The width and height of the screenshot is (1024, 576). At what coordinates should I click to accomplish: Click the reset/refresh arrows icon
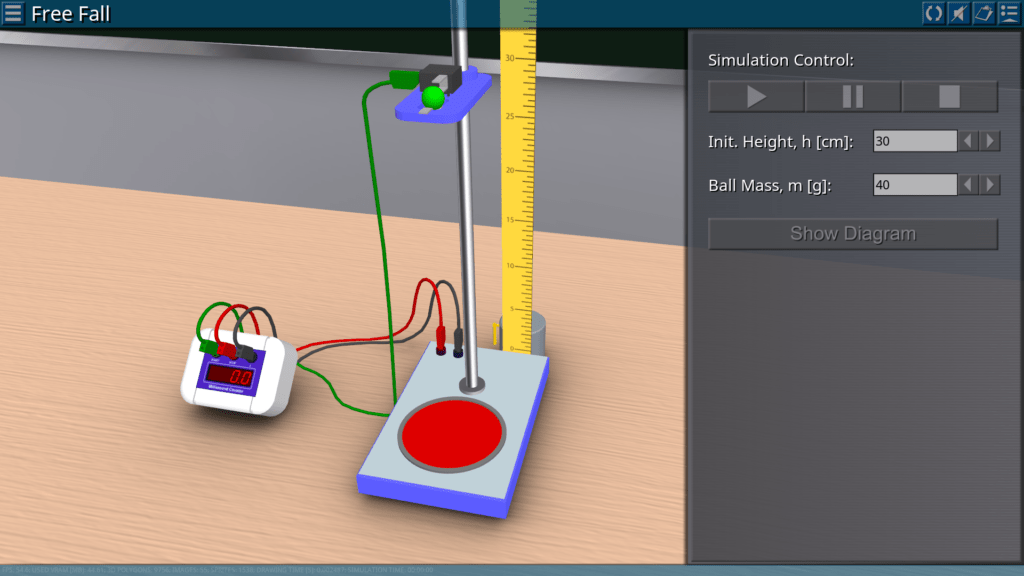933,13
